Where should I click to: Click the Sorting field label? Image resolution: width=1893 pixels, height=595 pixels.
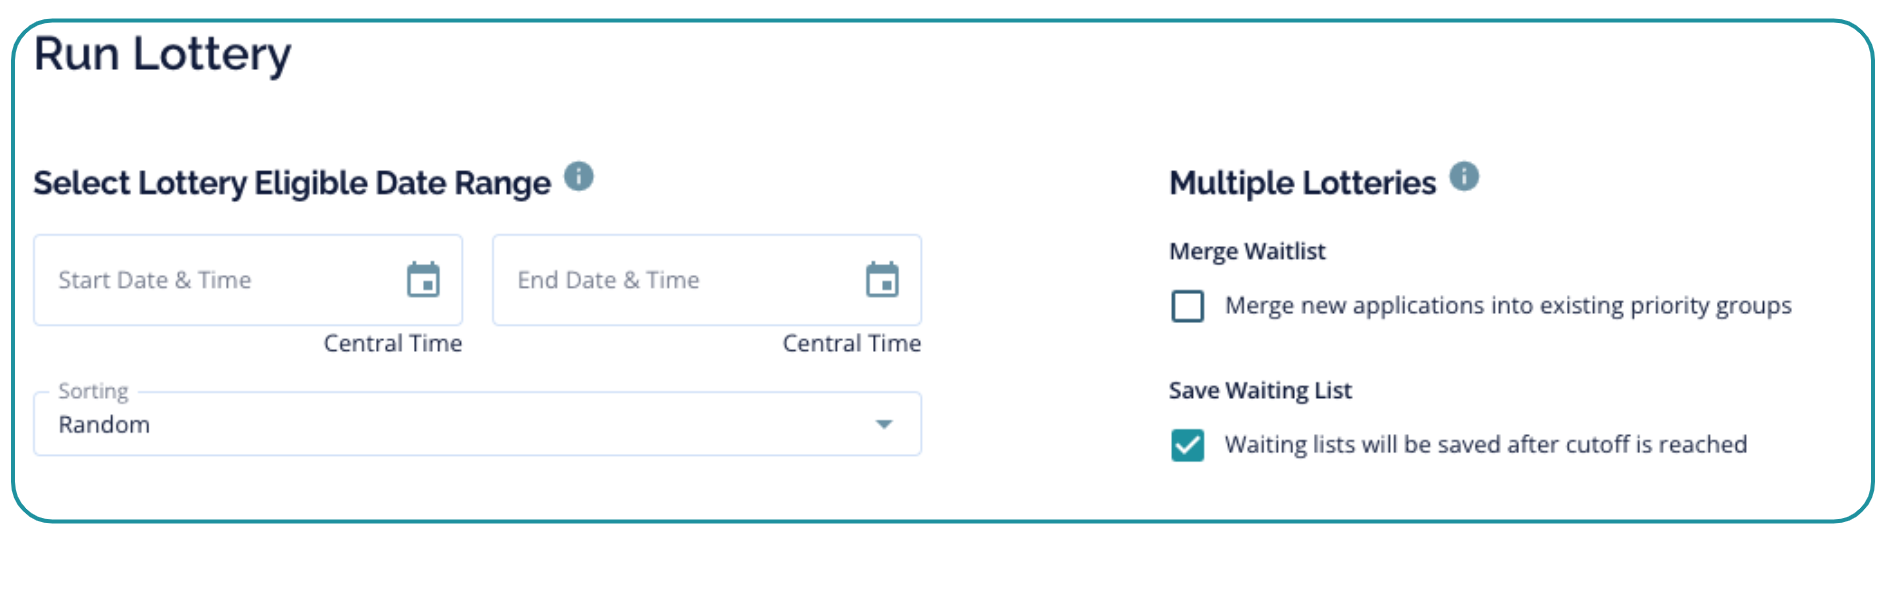click(93, 391)
